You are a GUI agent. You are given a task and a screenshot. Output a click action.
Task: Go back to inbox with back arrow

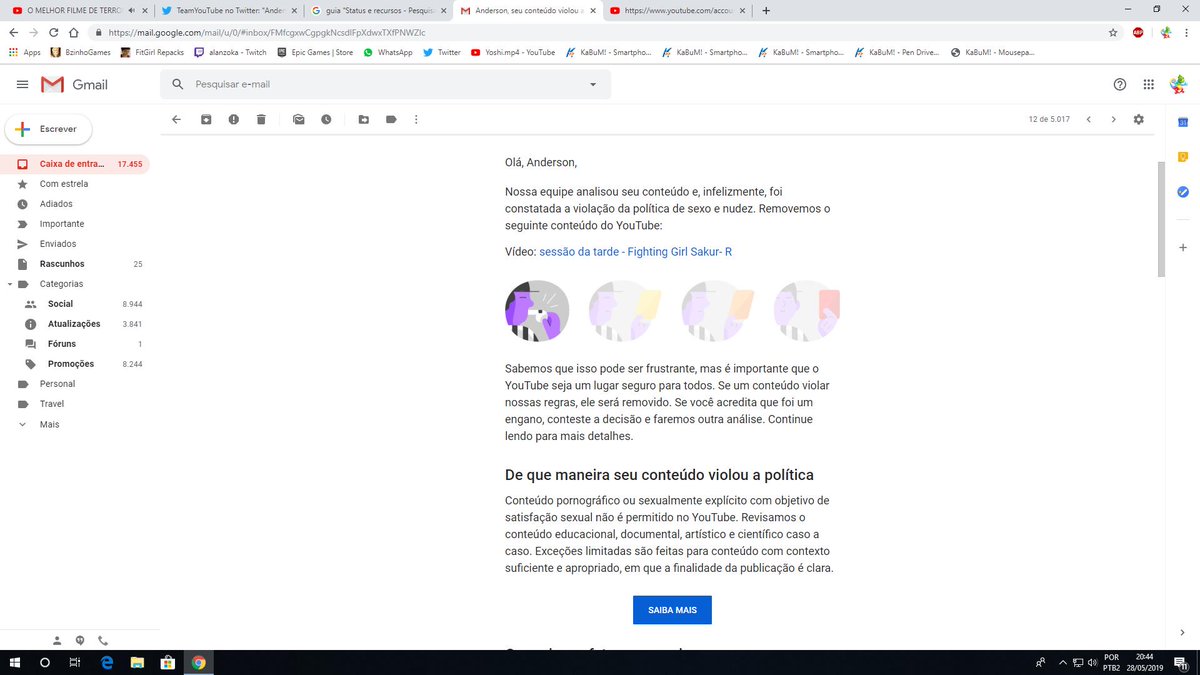pyautogui.click(x=176, y=119)
